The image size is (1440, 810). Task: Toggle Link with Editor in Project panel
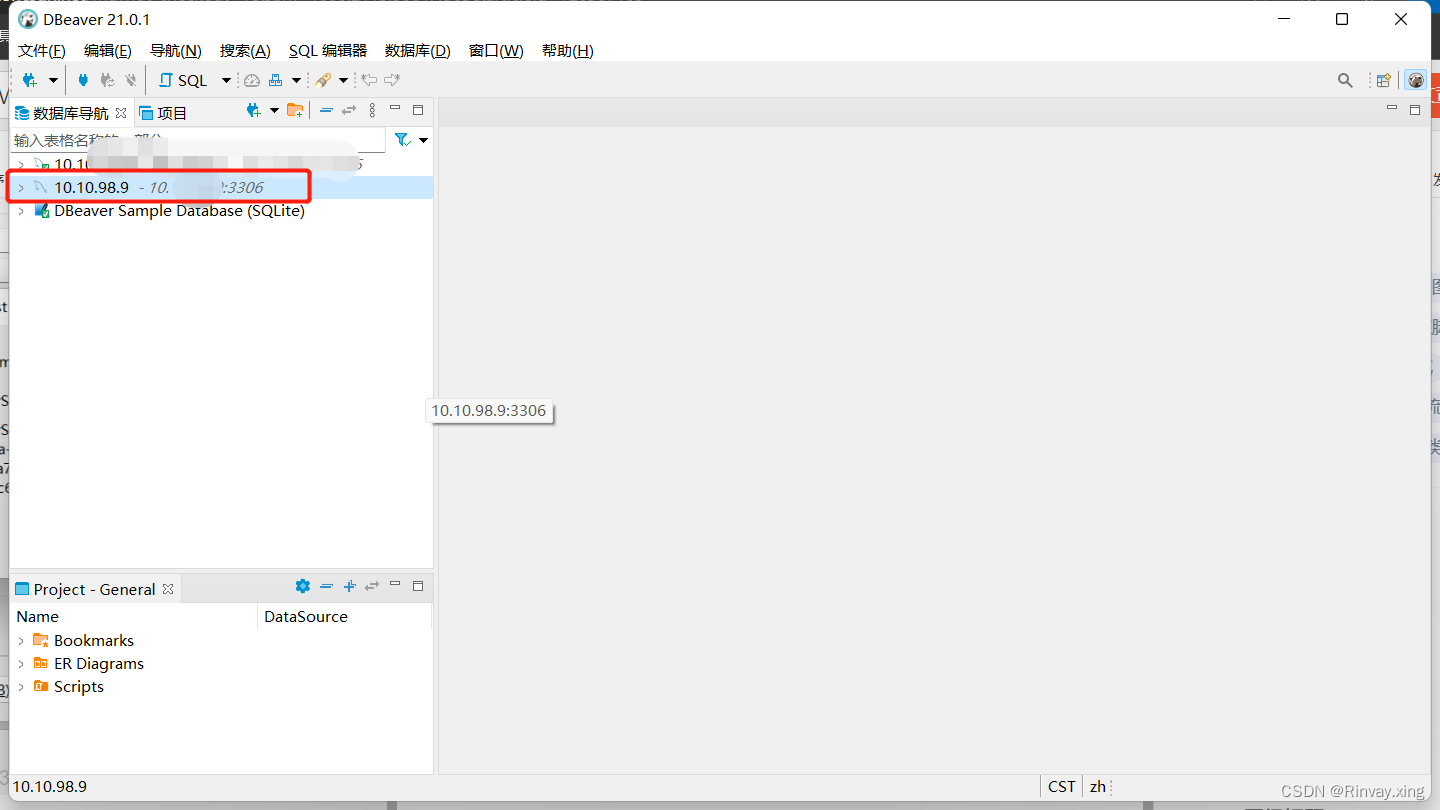372,586
